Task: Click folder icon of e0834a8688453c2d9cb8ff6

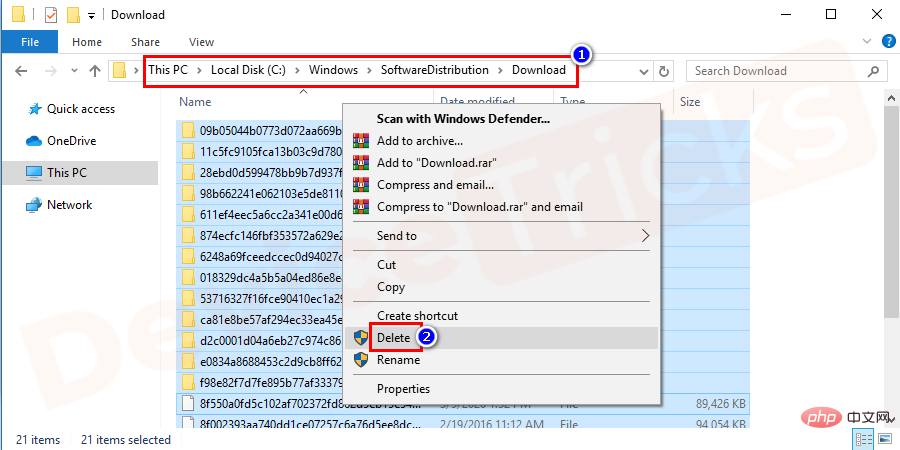Action: [188, 361]
